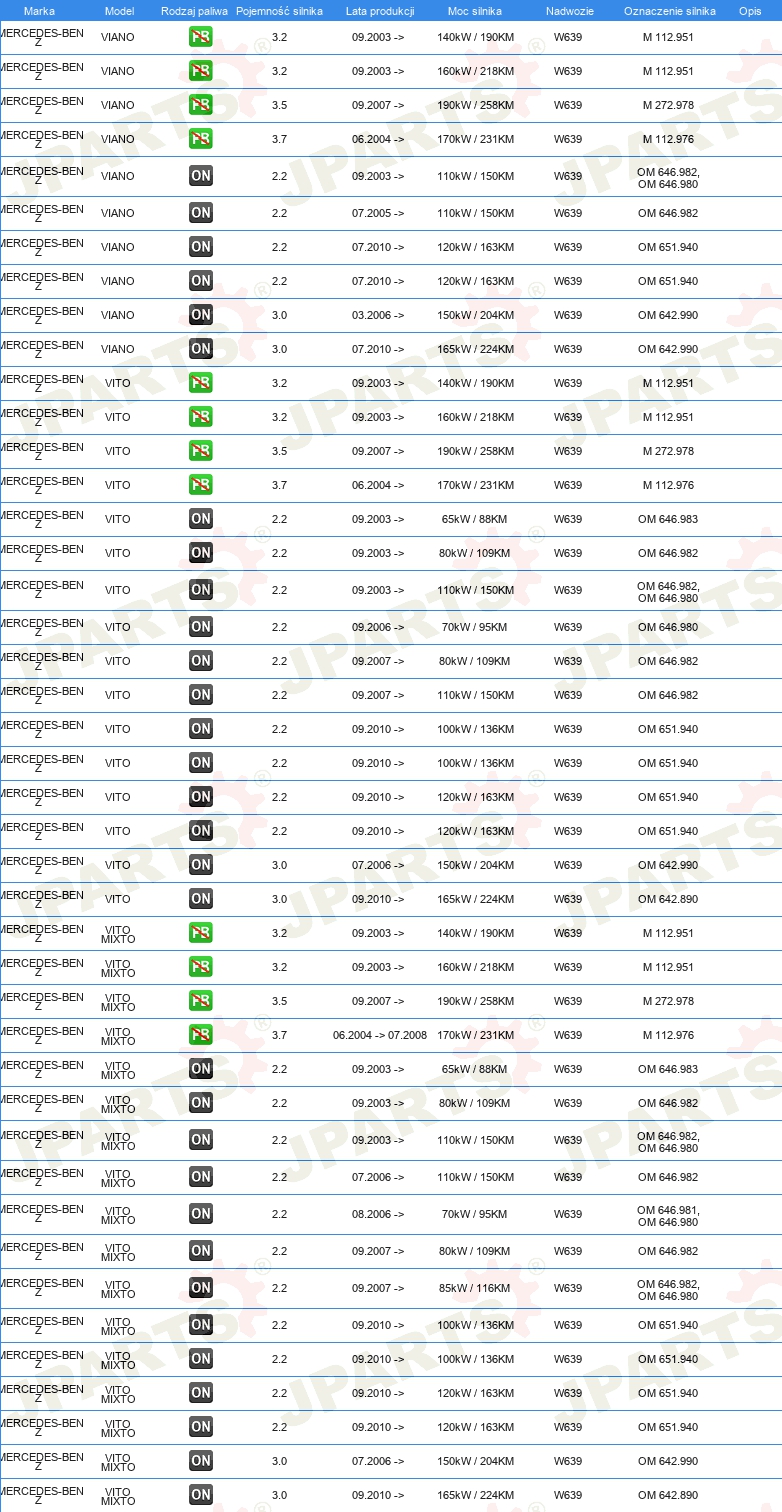Click the ON diesel icon for VITO MIXTO 65kW / 88KM
Viewport: 782px width, 1512px height.
[x=201, y=1069]
